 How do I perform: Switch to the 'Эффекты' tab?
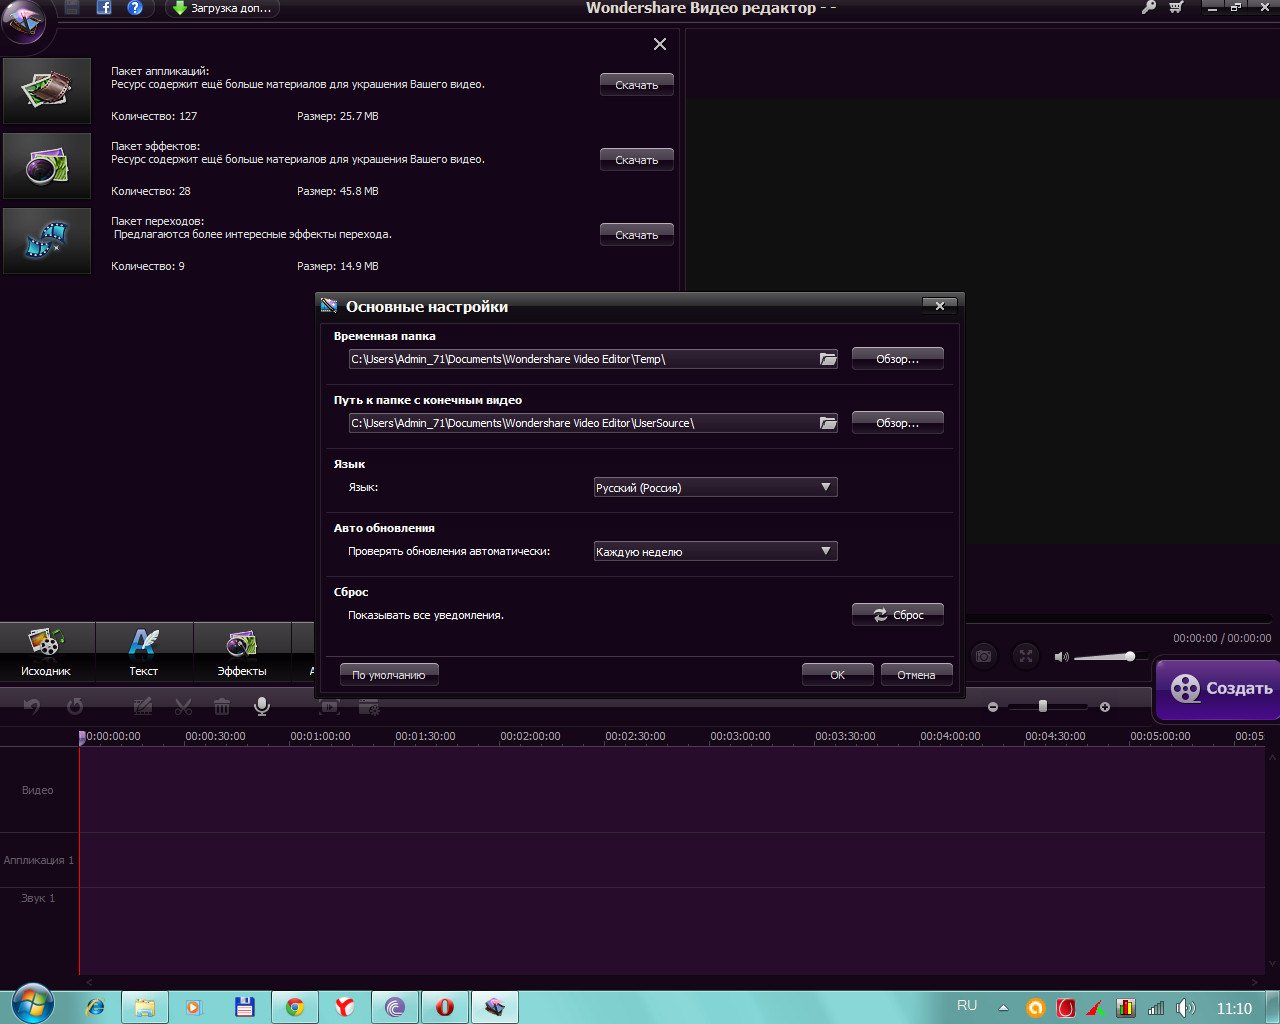click(242, 652)
